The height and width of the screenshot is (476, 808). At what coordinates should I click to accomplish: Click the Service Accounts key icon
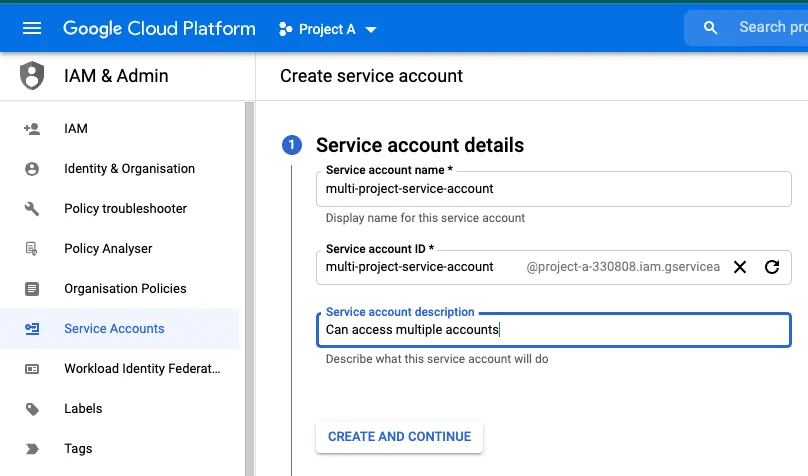click(32, 329)
